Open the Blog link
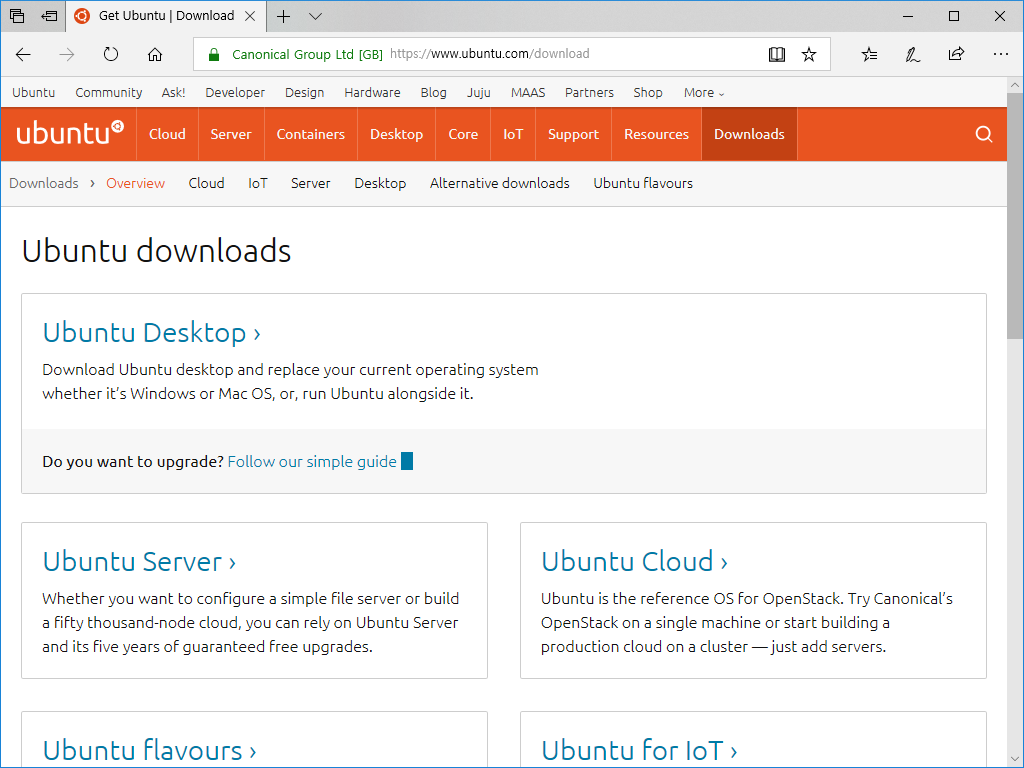This screenshot has height=768, width=1024. point(434,93)
